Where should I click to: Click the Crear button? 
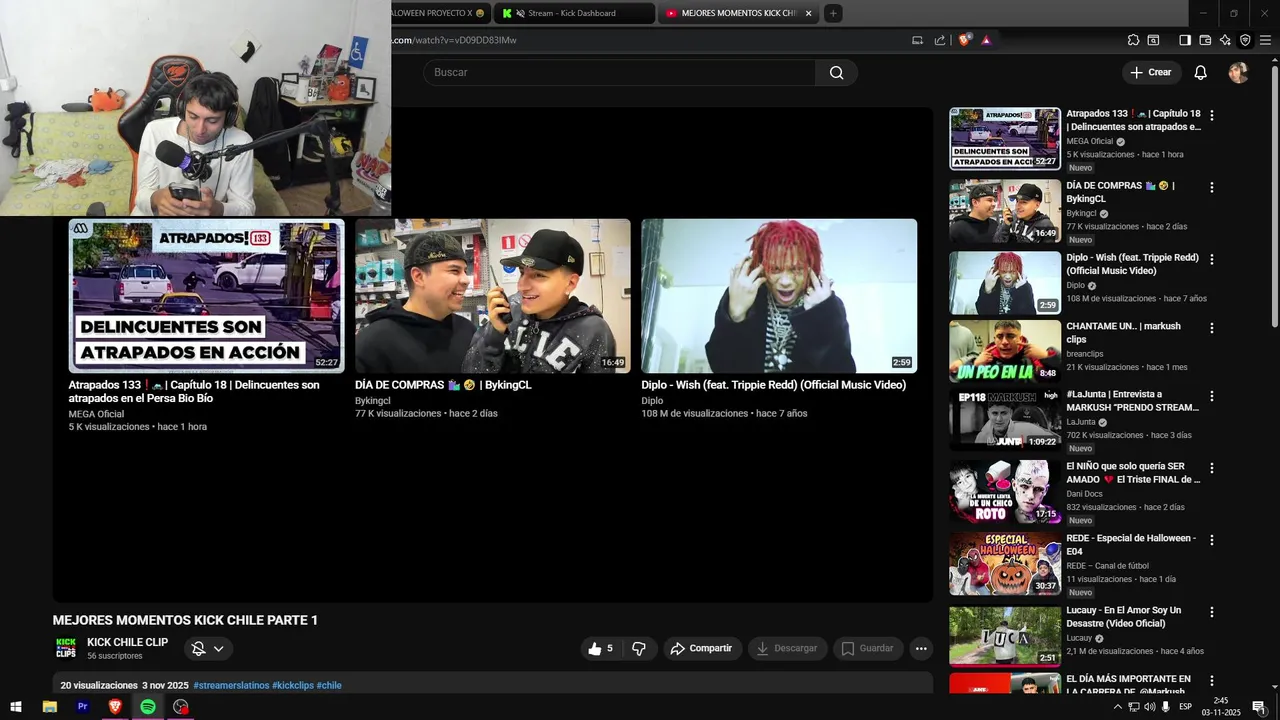click(x=1151, y=72)
